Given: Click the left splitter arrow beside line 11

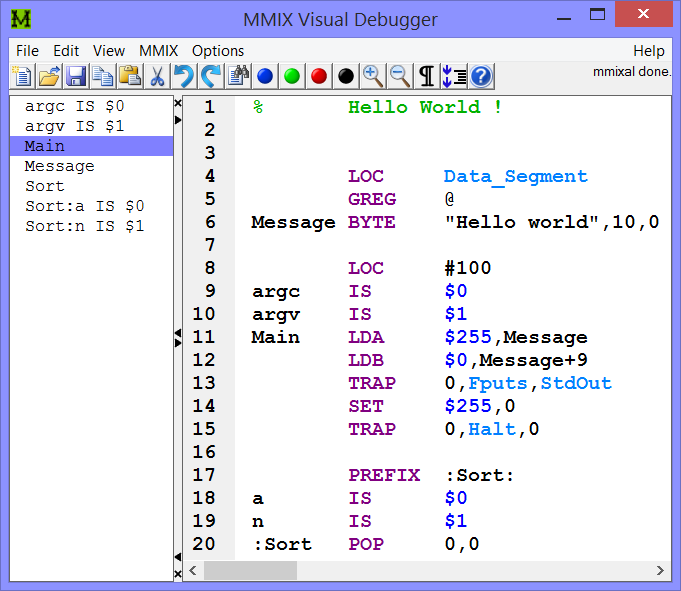Looking at the screenshot, I should (178, 333).
